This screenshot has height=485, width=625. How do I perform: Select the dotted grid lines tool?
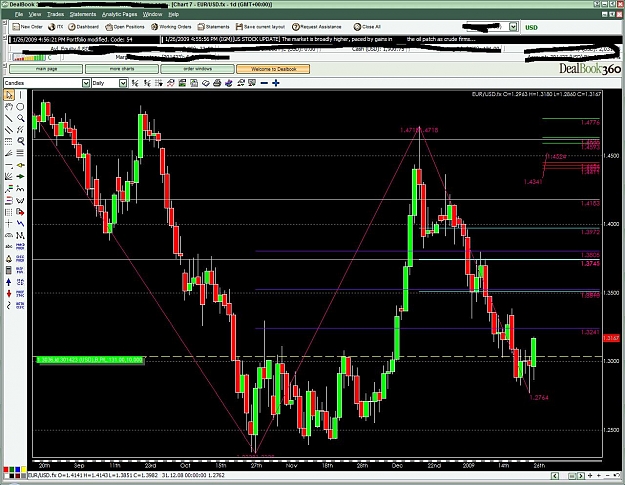(x=9, y=141)
